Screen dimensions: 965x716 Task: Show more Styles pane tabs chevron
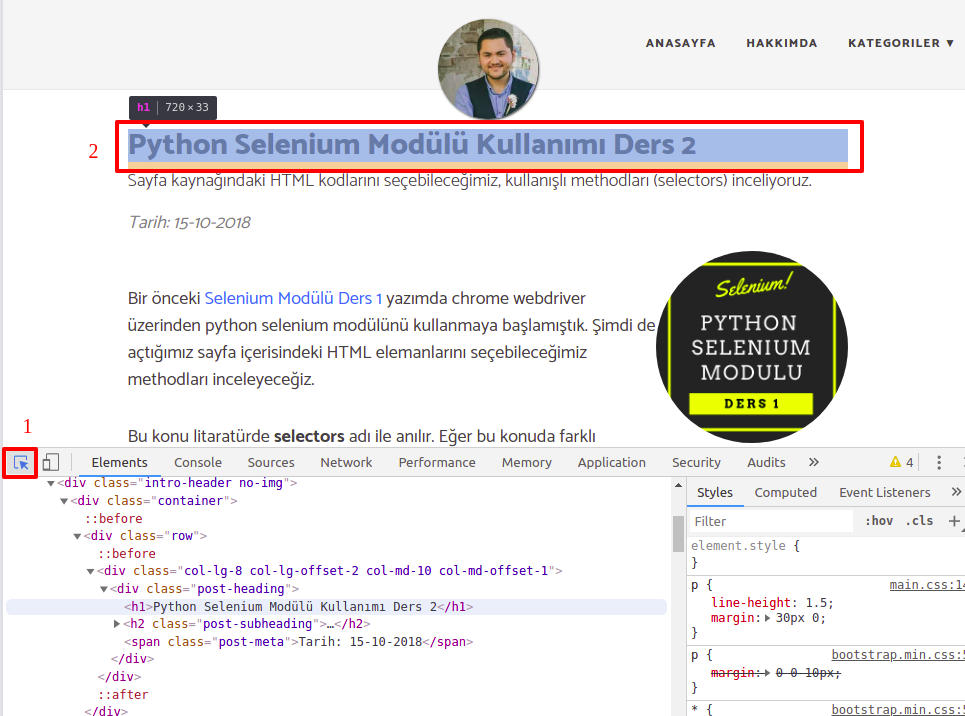click(956, 492)
